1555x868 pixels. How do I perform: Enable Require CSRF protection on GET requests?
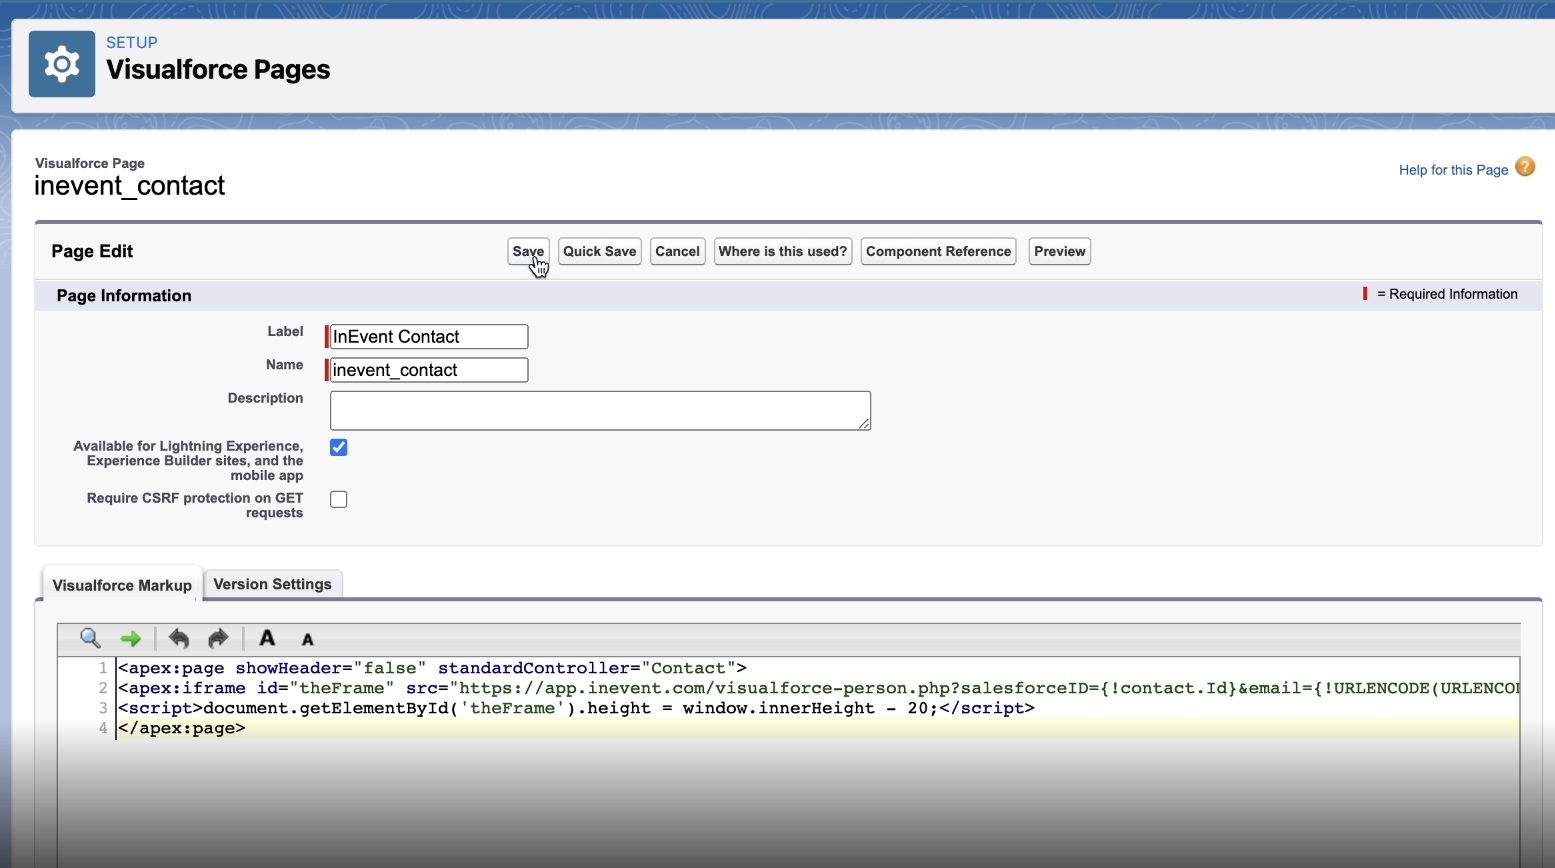click(x=339, y=499)
